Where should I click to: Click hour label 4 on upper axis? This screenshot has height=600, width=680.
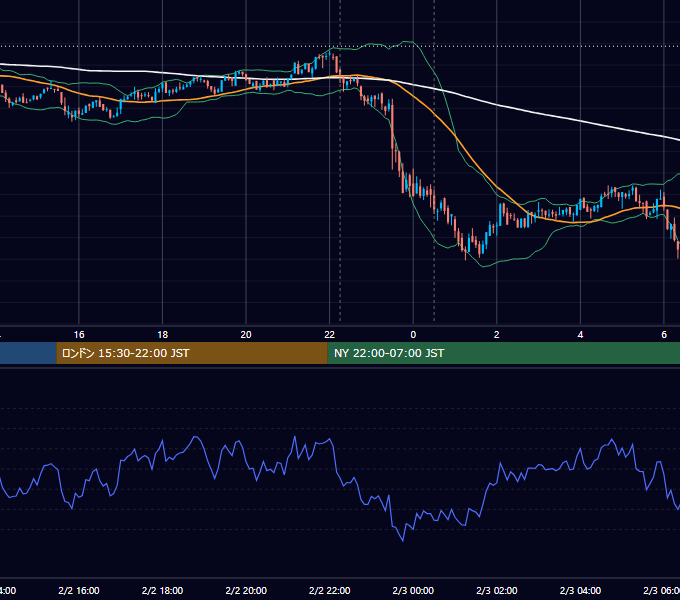click(x=580, y=335)
